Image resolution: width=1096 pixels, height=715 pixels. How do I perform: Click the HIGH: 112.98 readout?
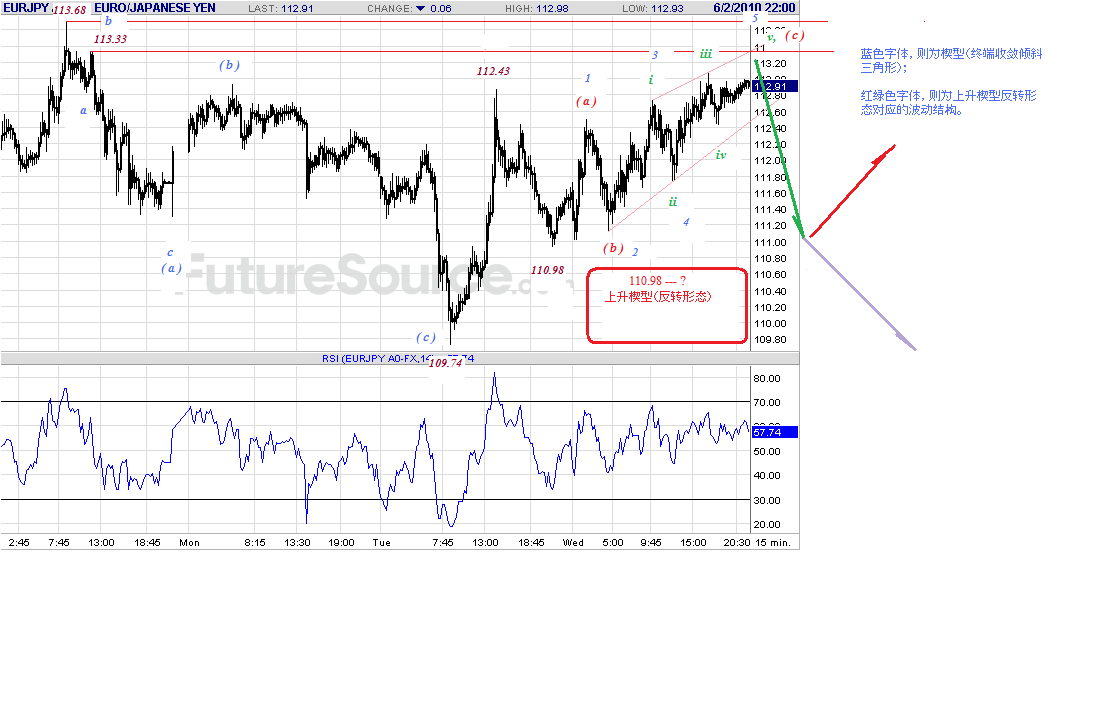pos(536,8)
